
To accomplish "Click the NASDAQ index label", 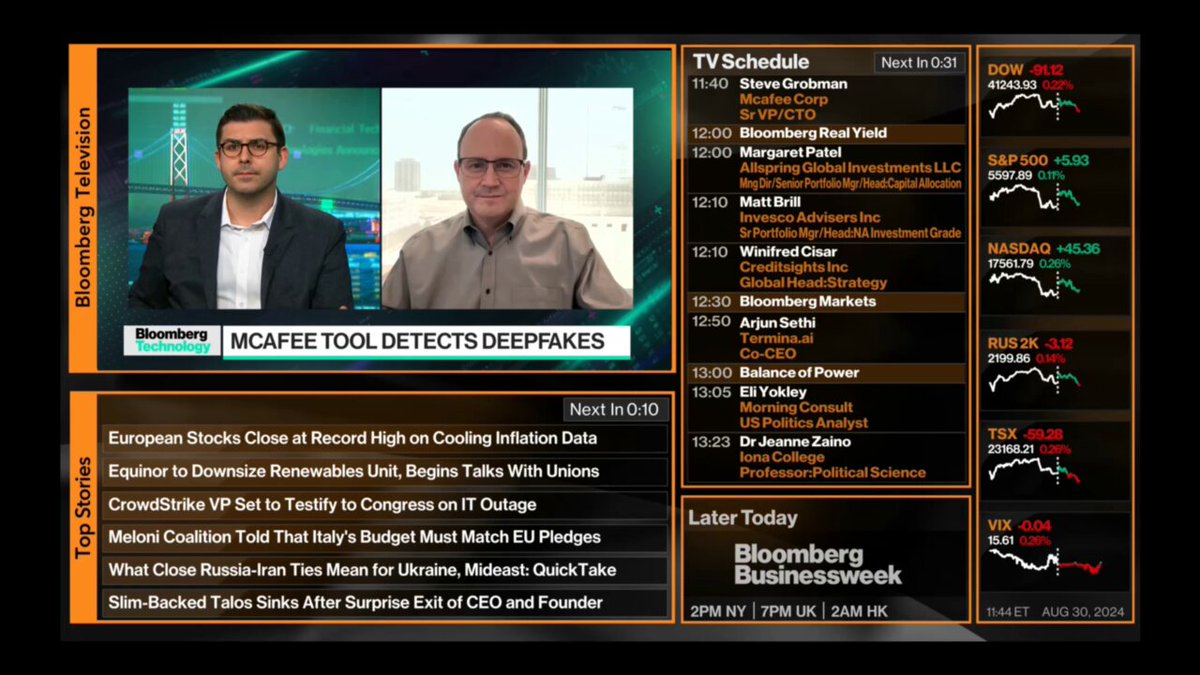I will click(1019, 249).
